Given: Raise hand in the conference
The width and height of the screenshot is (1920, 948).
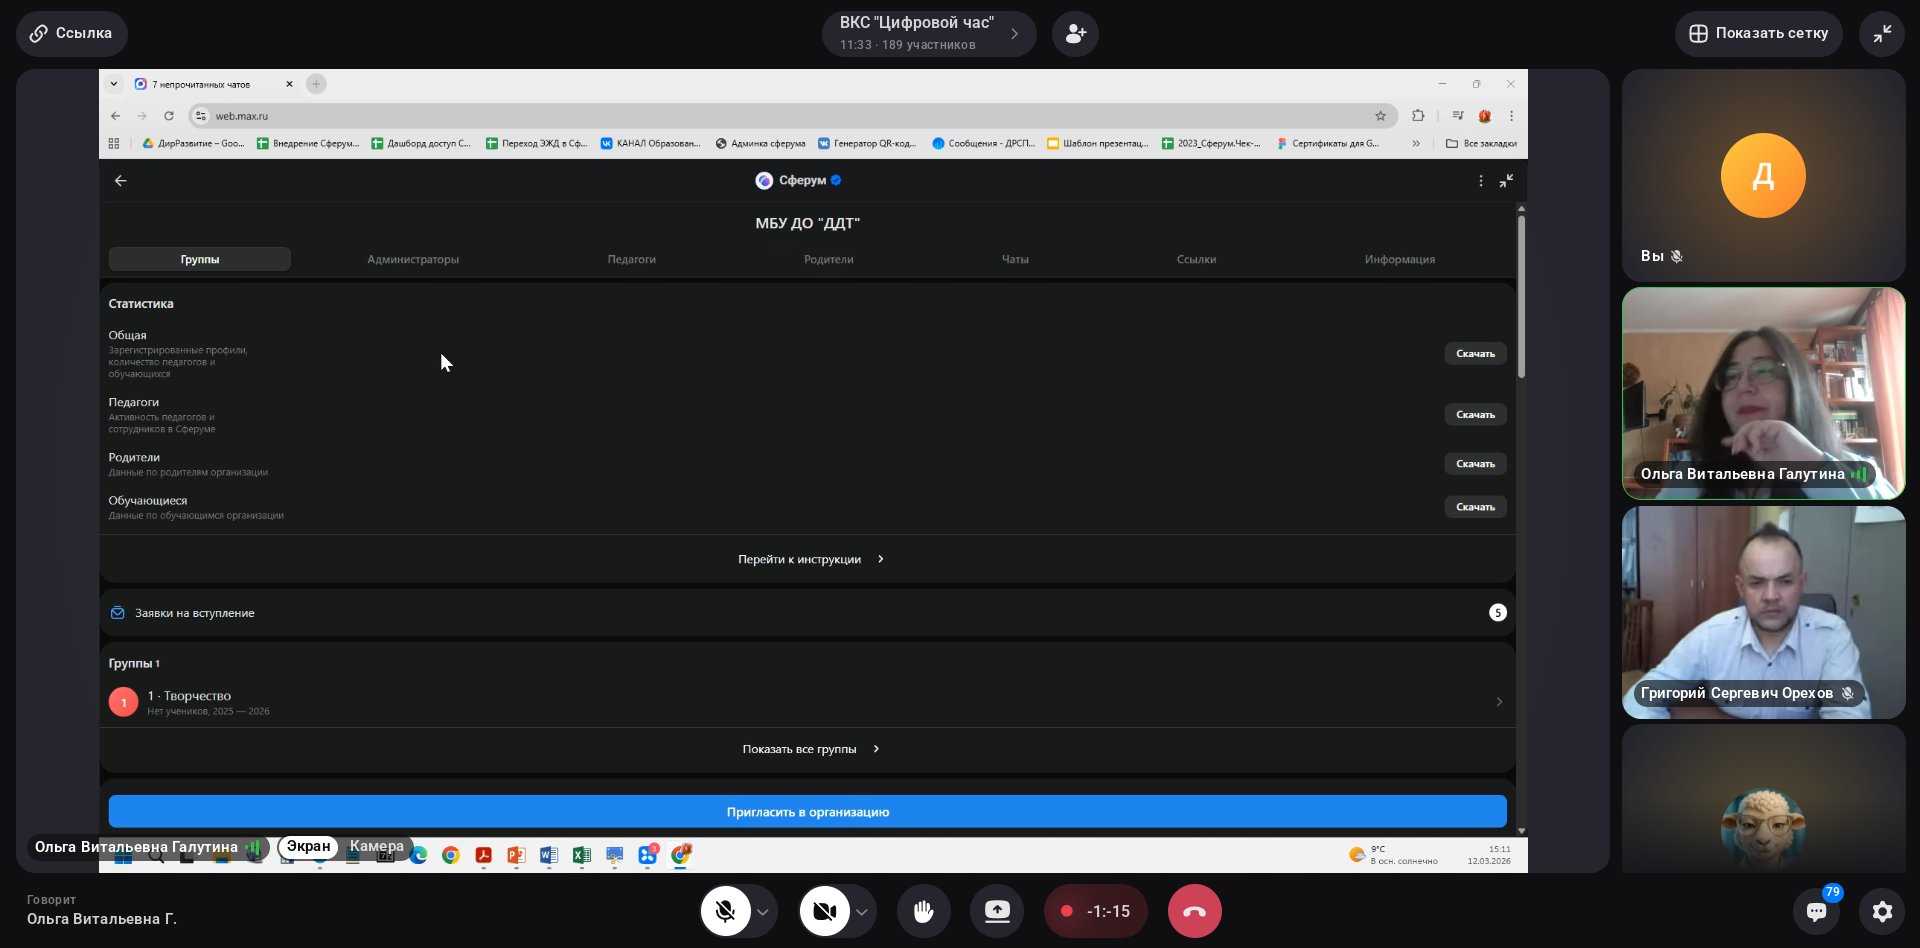Looking at the screenshot, I should [923, 911].
